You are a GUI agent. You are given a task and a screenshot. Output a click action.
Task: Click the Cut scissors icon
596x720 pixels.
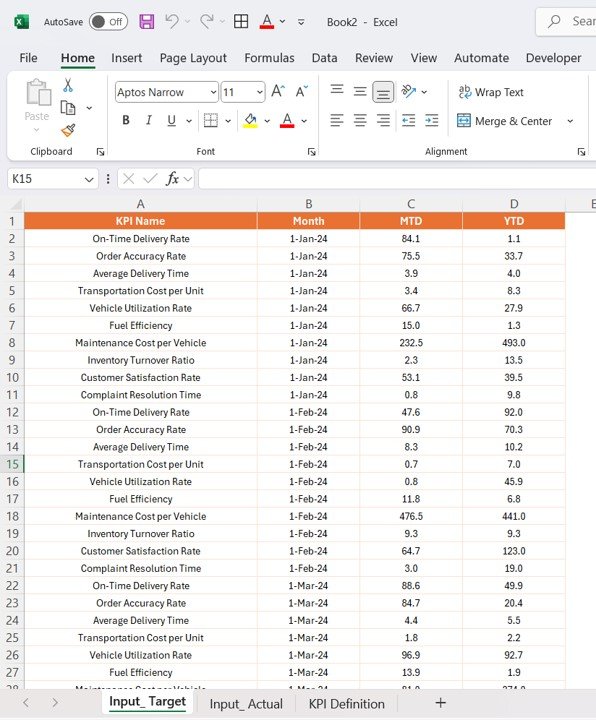(x=68, y=85)
